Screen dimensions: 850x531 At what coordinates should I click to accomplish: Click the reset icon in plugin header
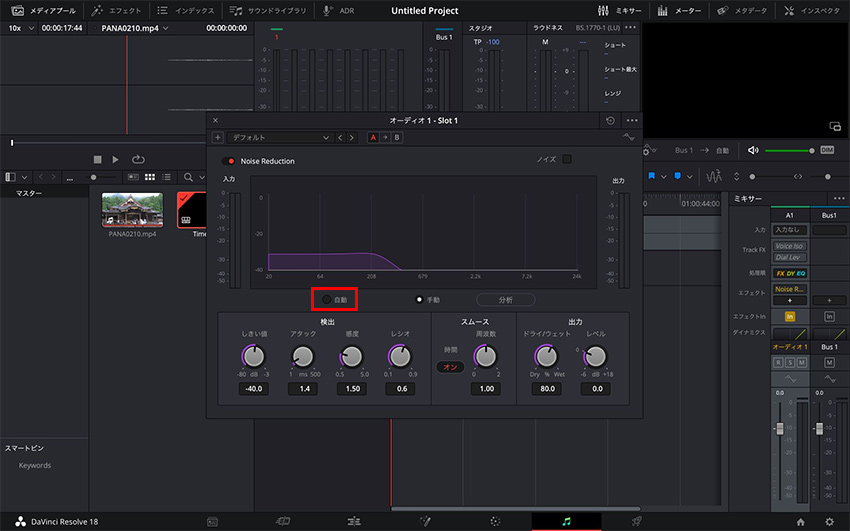click(x=610, y=120)
